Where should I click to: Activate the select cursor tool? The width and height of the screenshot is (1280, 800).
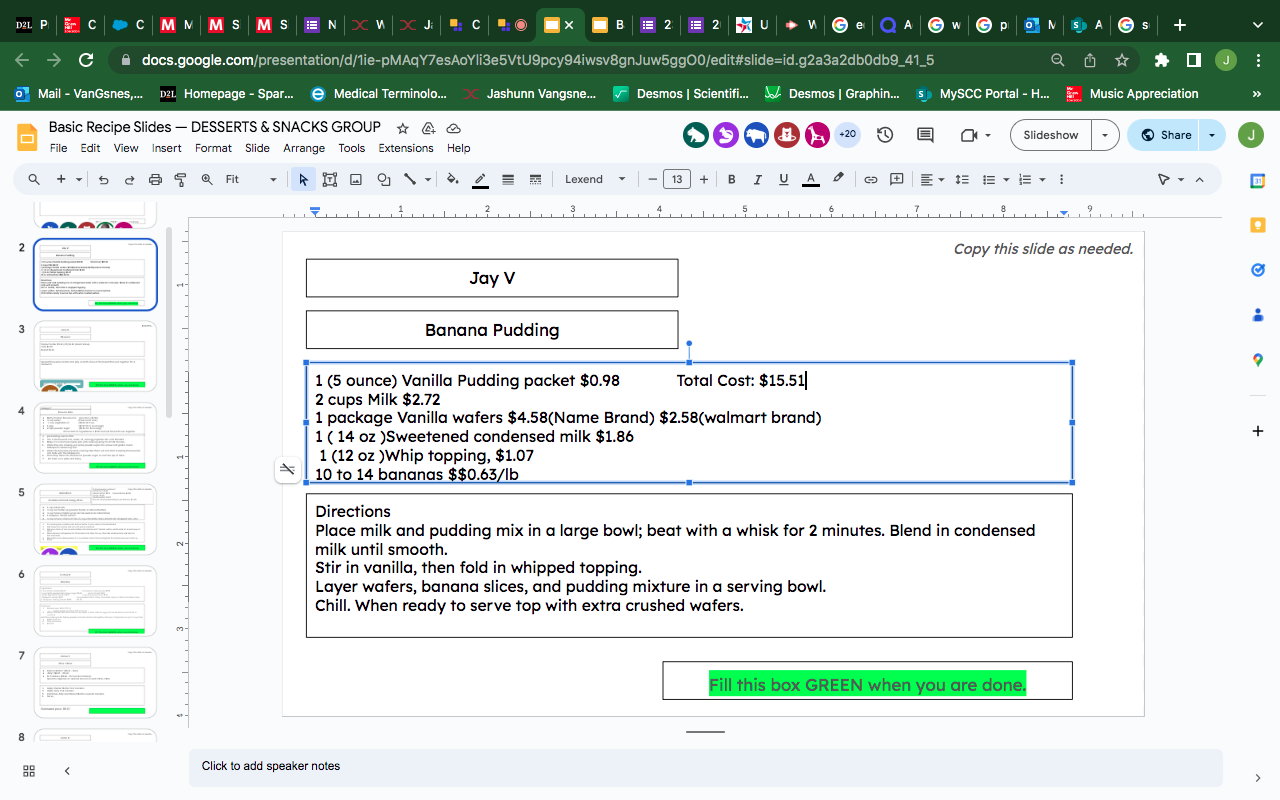click(303, 179)
